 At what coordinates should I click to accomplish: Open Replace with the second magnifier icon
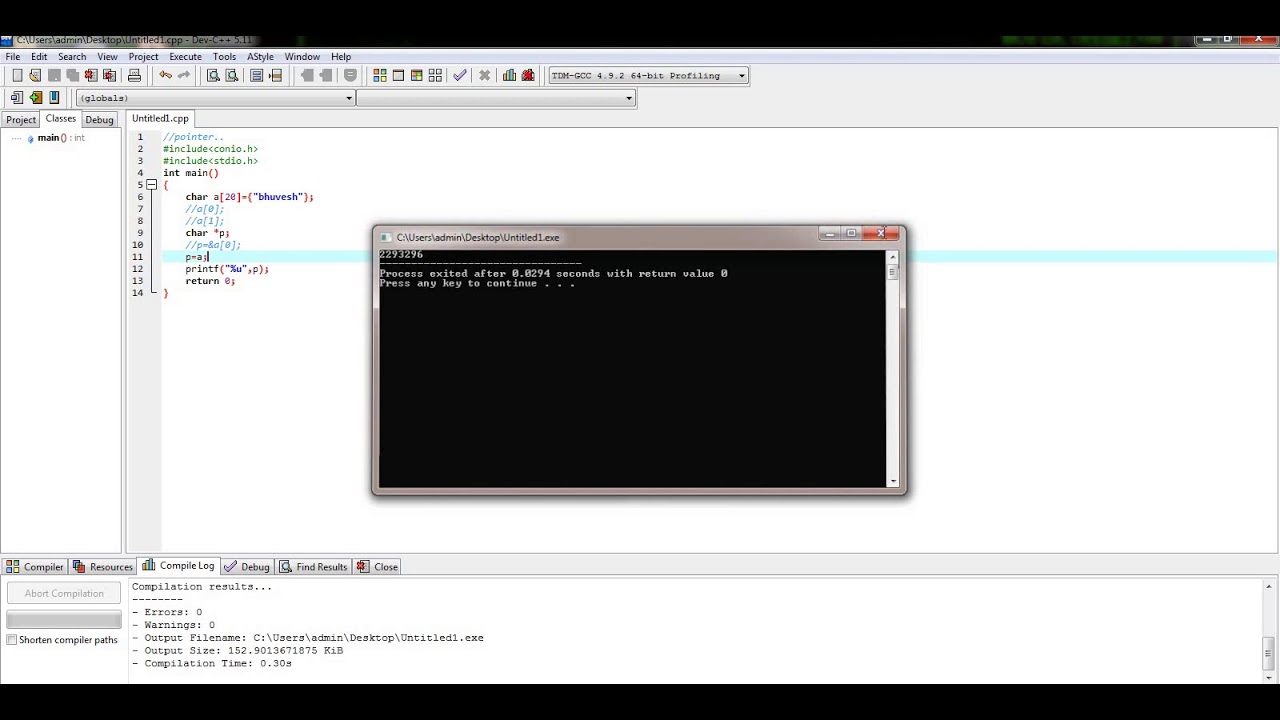(x=231, y=75)
